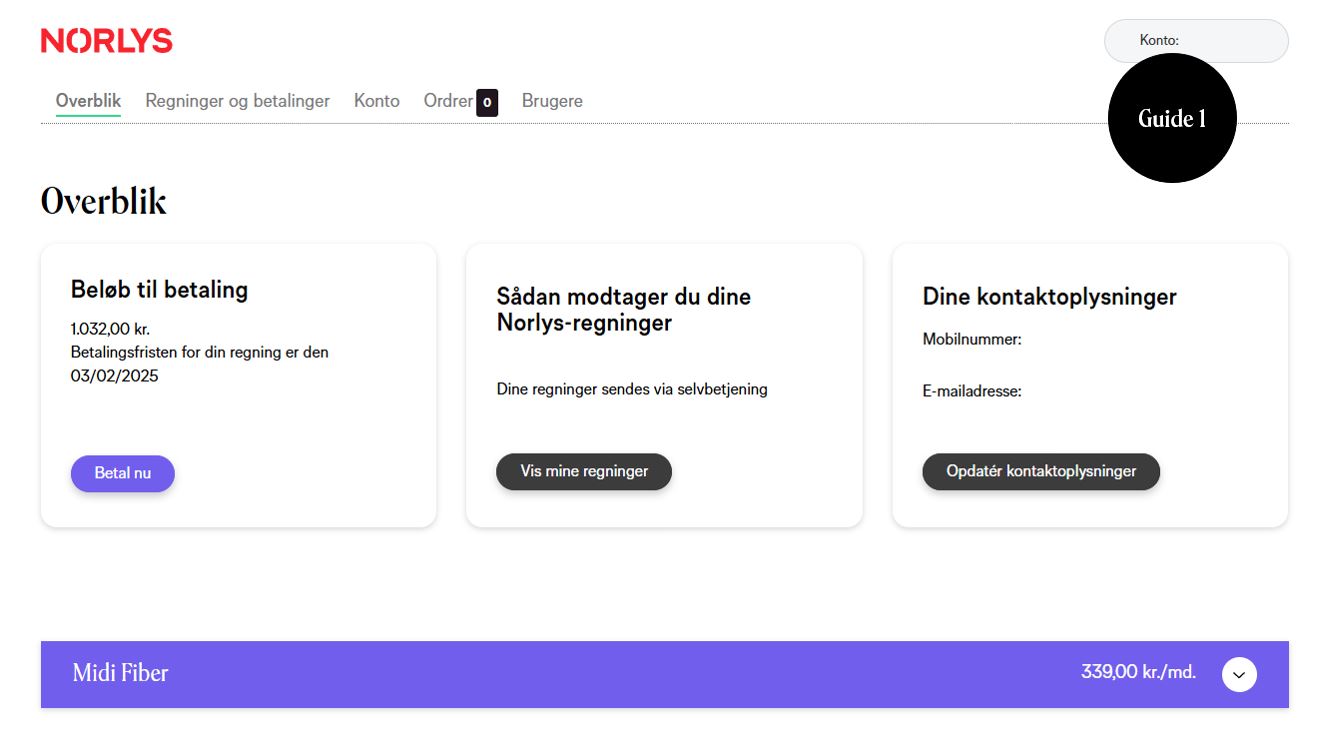Click Opdatér kontaktoplysninger button
The height and width of the screenshot is (732, 1330).
point(1041,471)
